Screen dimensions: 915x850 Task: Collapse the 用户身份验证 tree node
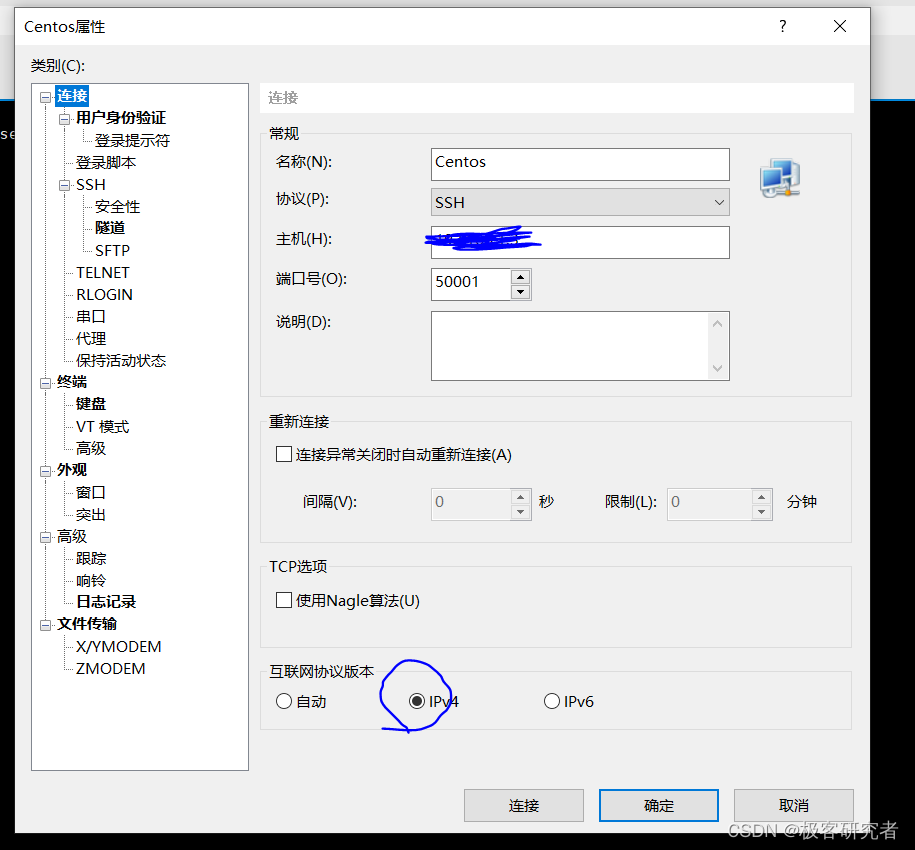(64, 119)
